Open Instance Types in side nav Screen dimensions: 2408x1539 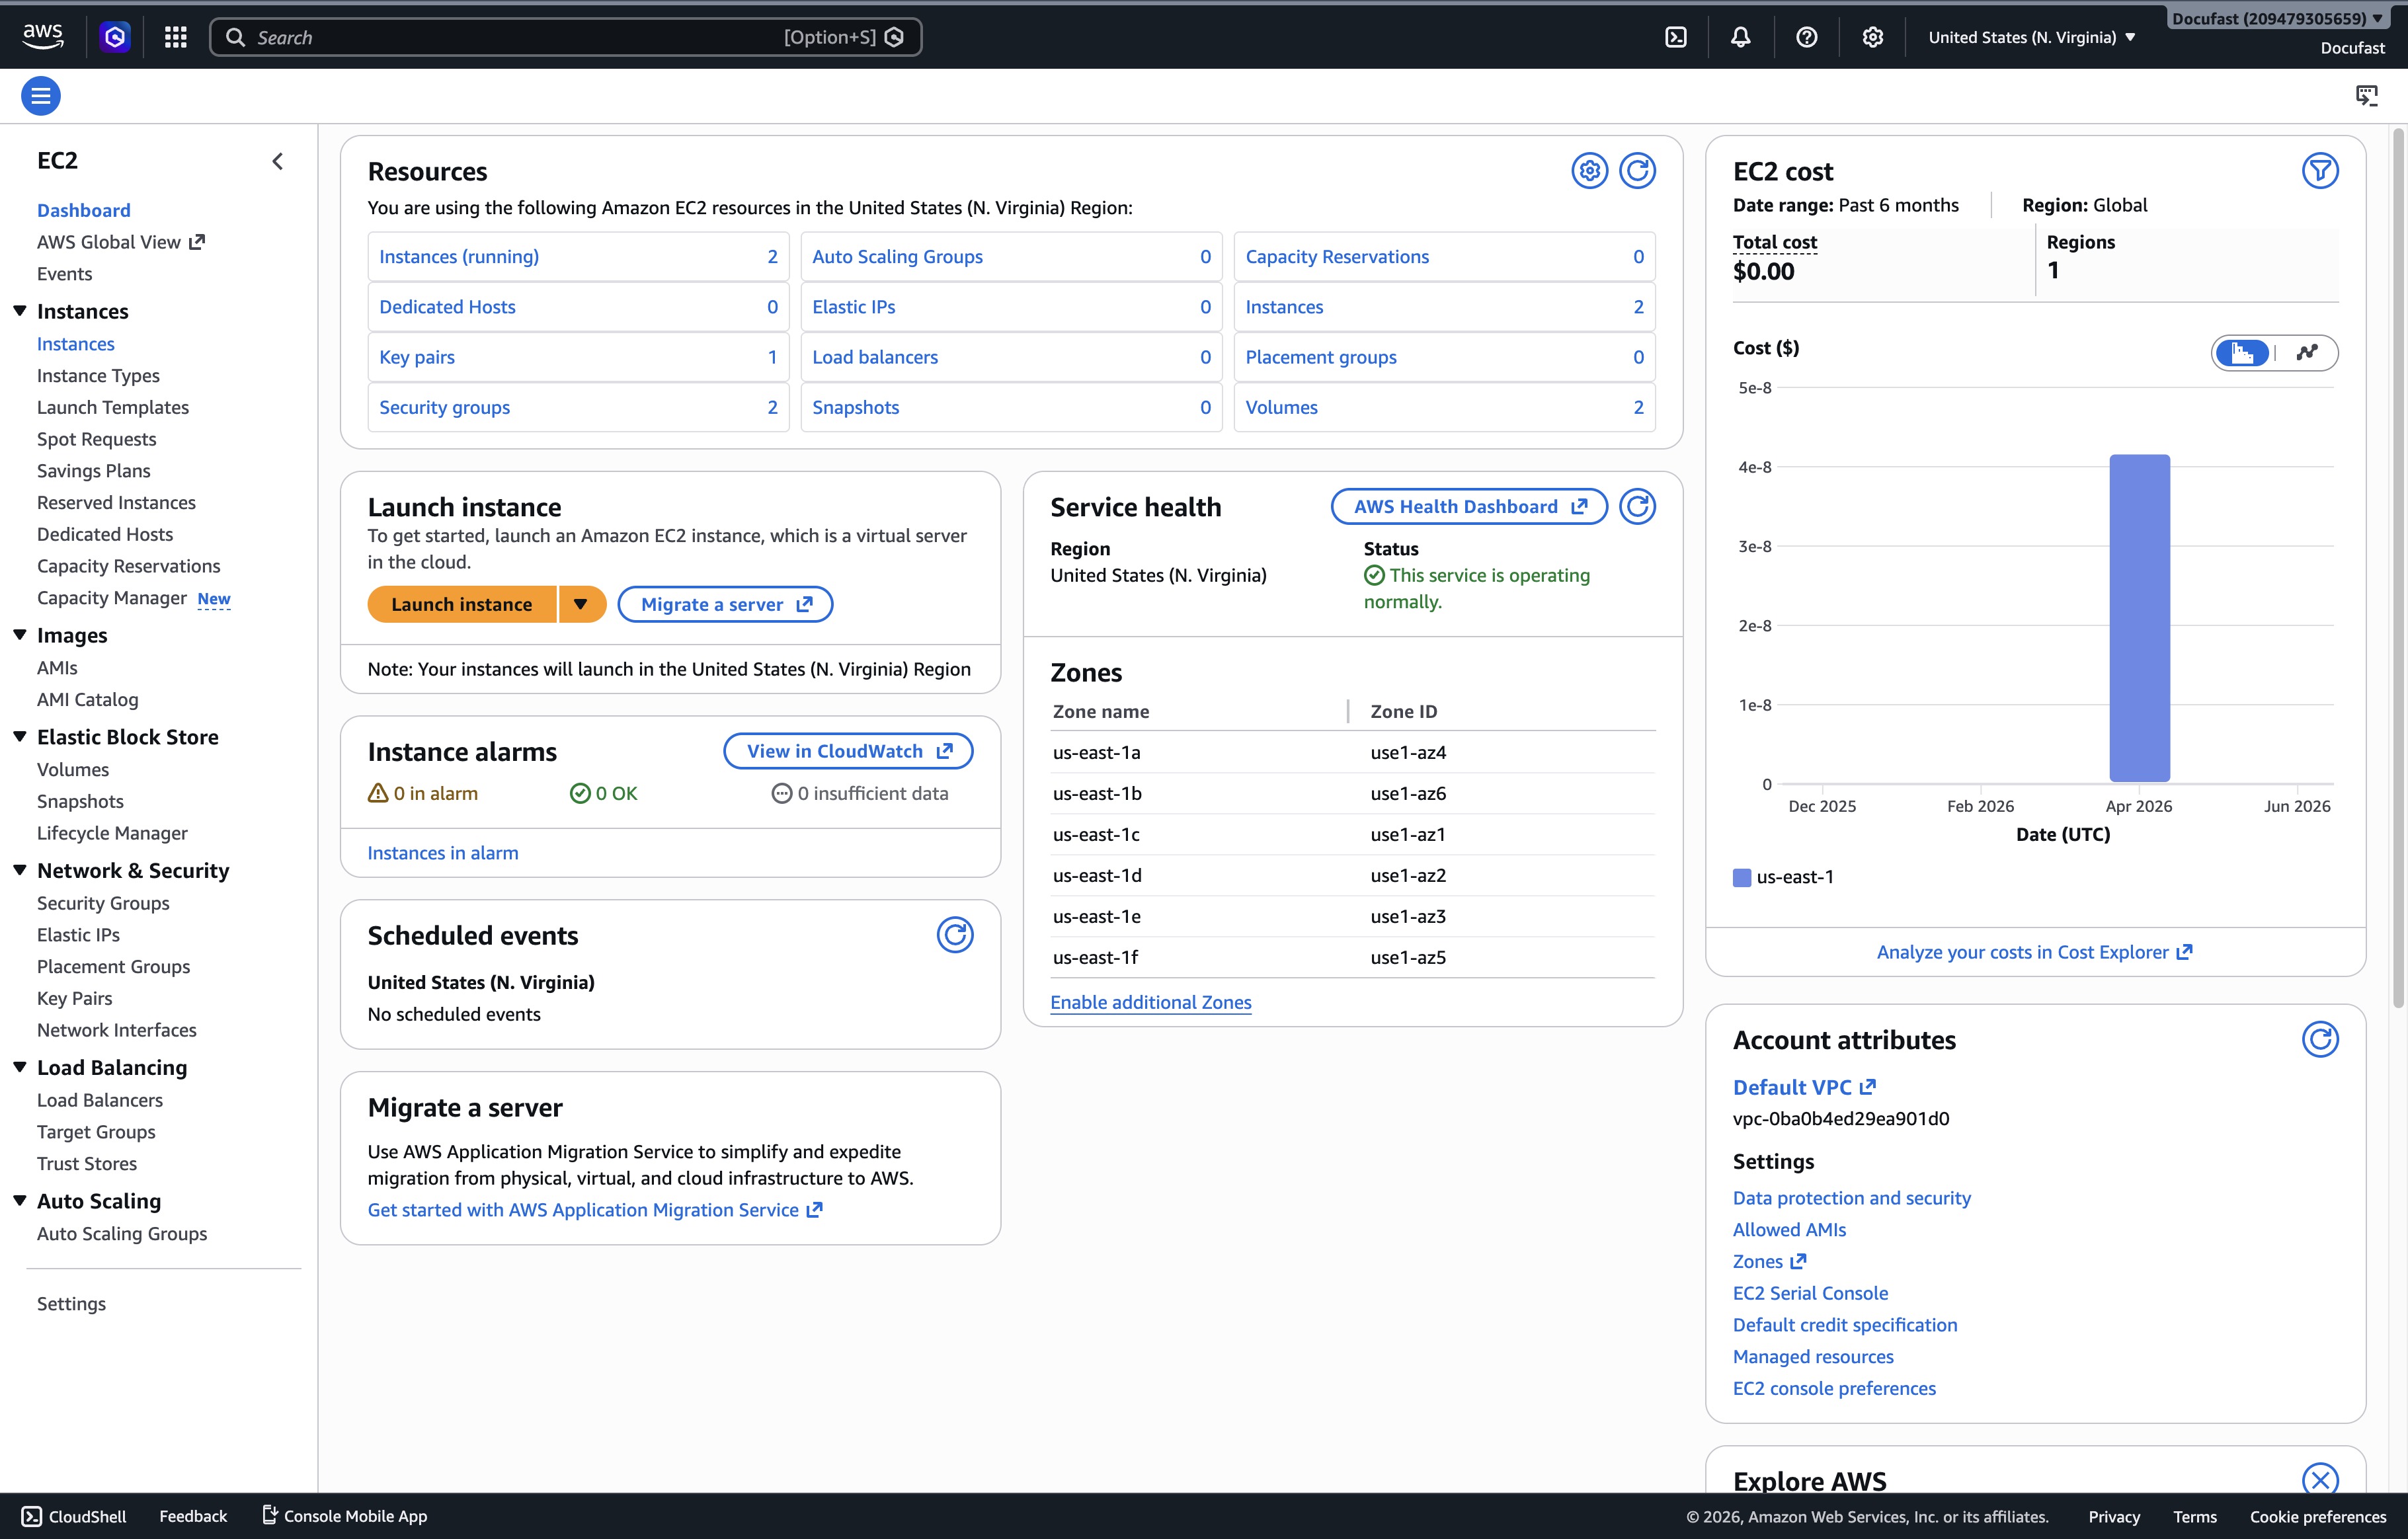98,376
